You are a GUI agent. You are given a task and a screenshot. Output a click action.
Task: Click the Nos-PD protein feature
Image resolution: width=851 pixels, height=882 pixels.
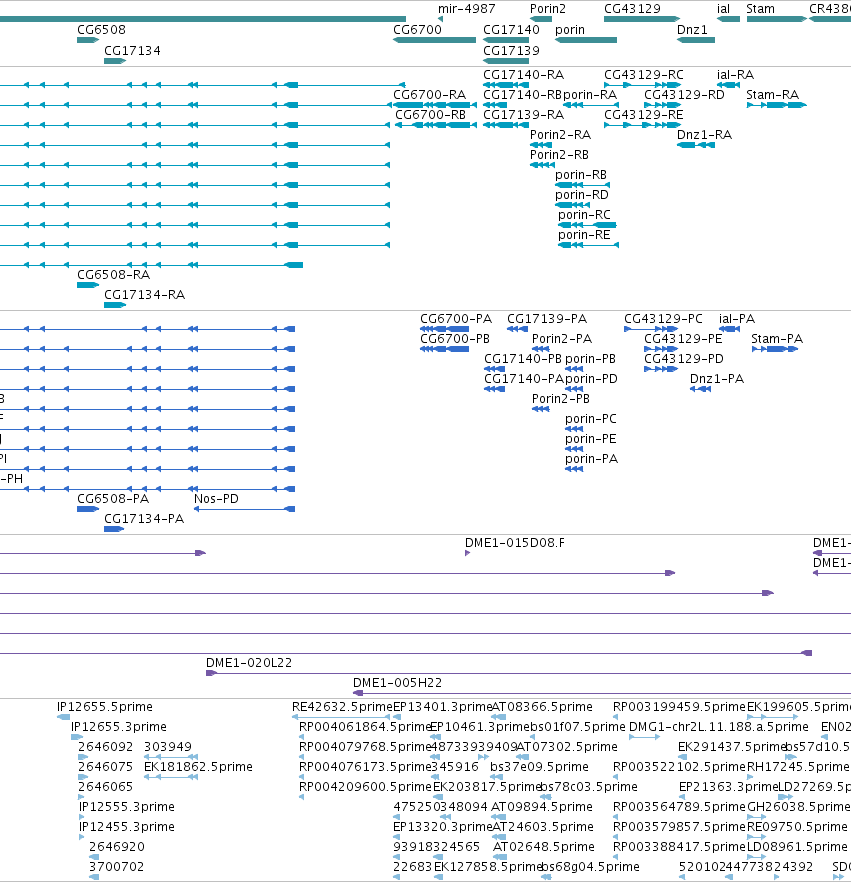[x=245, y=509]
